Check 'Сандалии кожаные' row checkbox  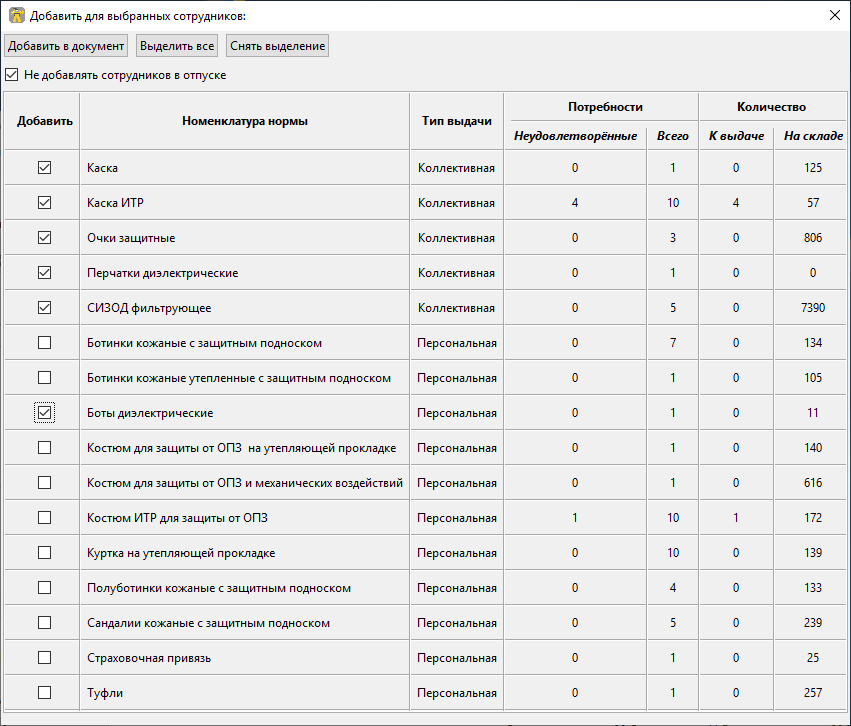45,622
